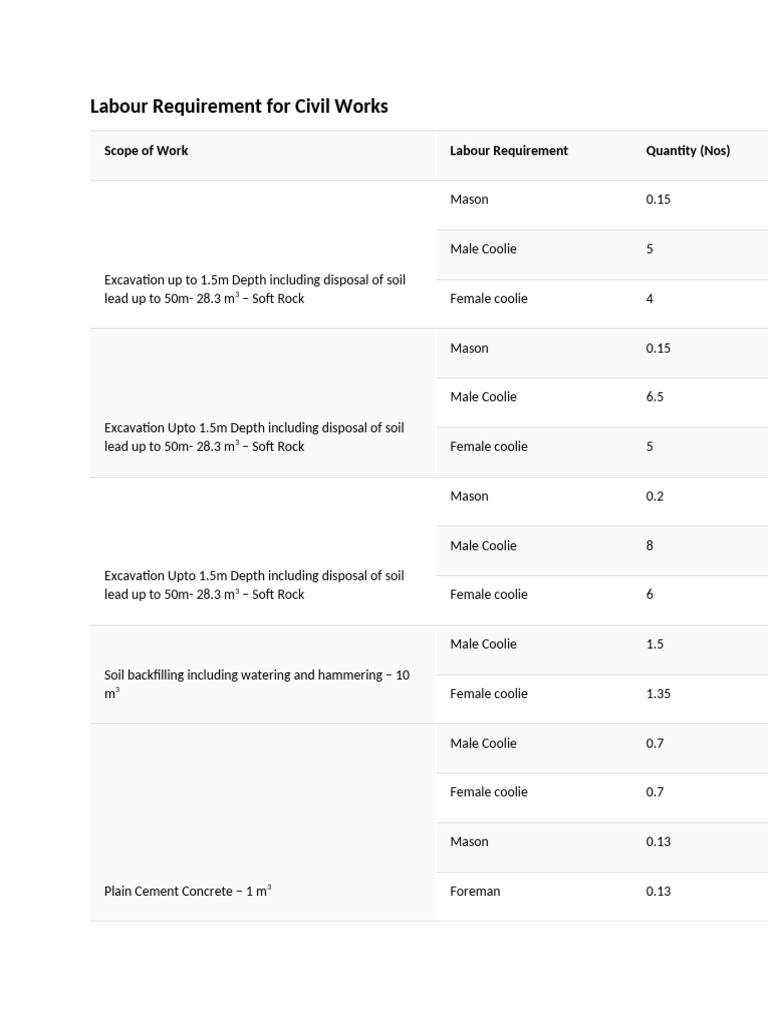This screenshot has height=1024, width=768.
Task: Click 'Male Coolie' with quantity 0.7
Action: coord(483,744)
